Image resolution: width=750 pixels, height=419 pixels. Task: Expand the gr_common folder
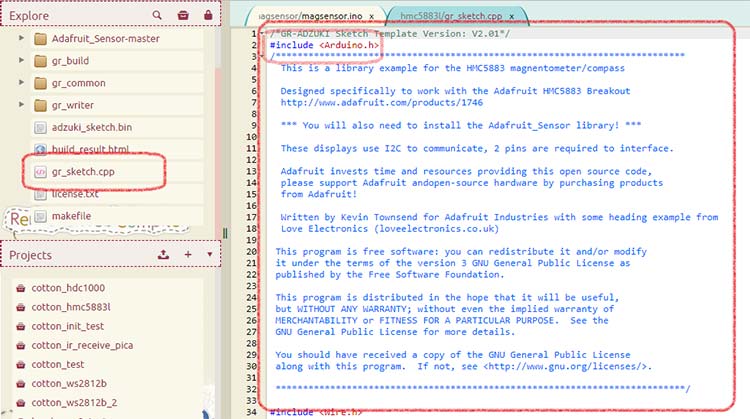pos(21,82)
